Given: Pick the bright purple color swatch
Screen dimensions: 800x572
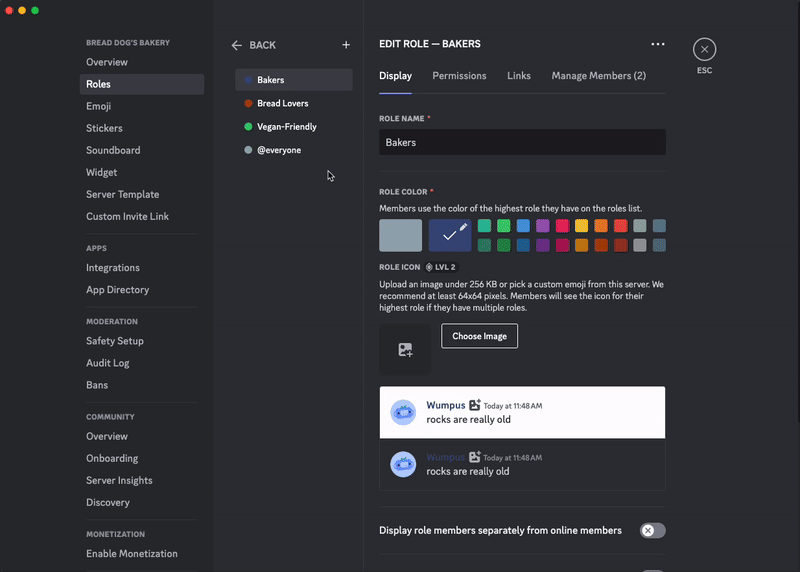Looking at the screenshot, I should tap(543, 226).
